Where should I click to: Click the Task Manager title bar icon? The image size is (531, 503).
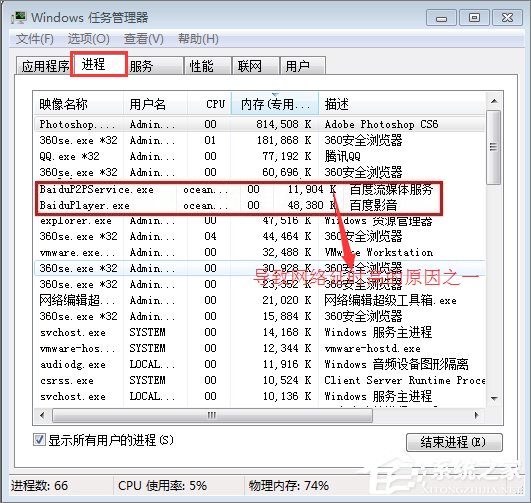[19, 18]
